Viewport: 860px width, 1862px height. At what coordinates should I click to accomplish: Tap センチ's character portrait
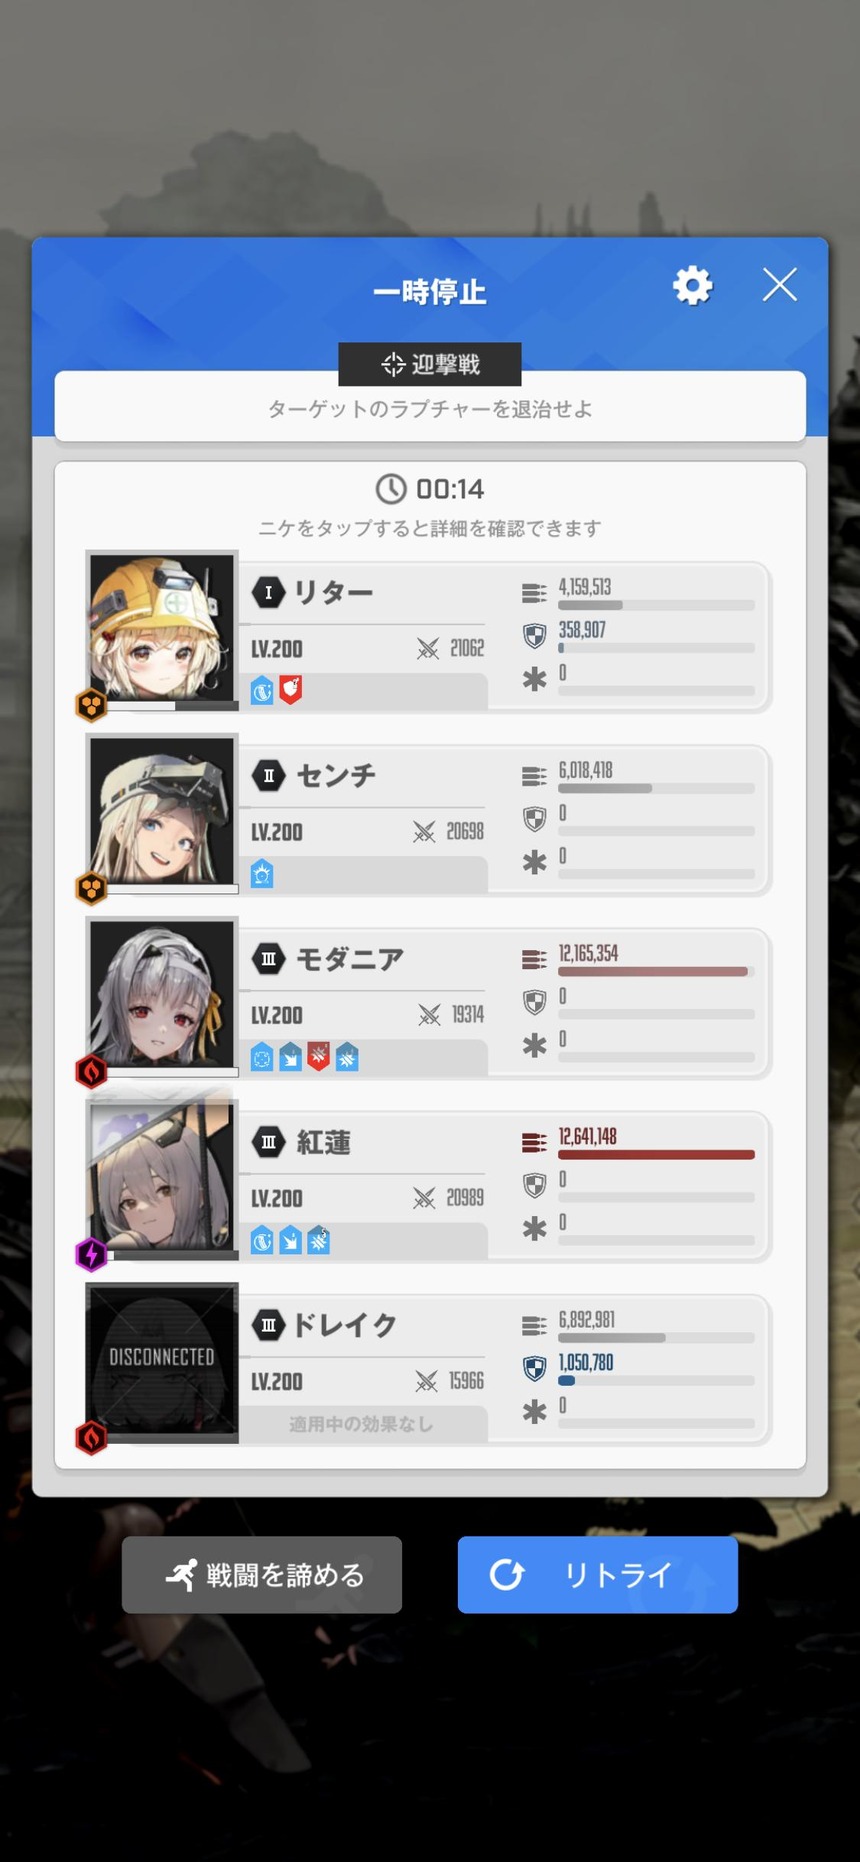click(162, 811)
